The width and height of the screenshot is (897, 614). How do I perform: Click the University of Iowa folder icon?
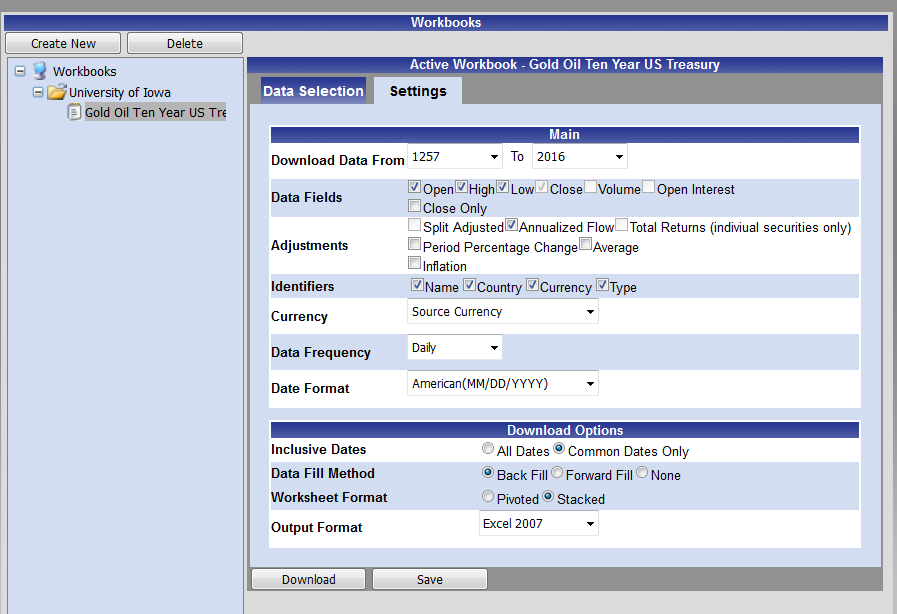tap(57, 92)
